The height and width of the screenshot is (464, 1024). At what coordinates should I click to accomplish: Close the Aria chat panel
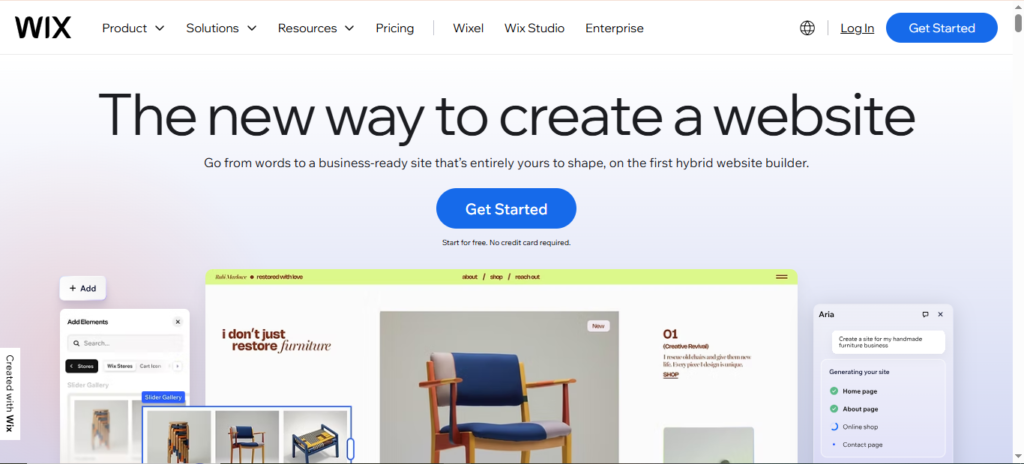[940, 314]
